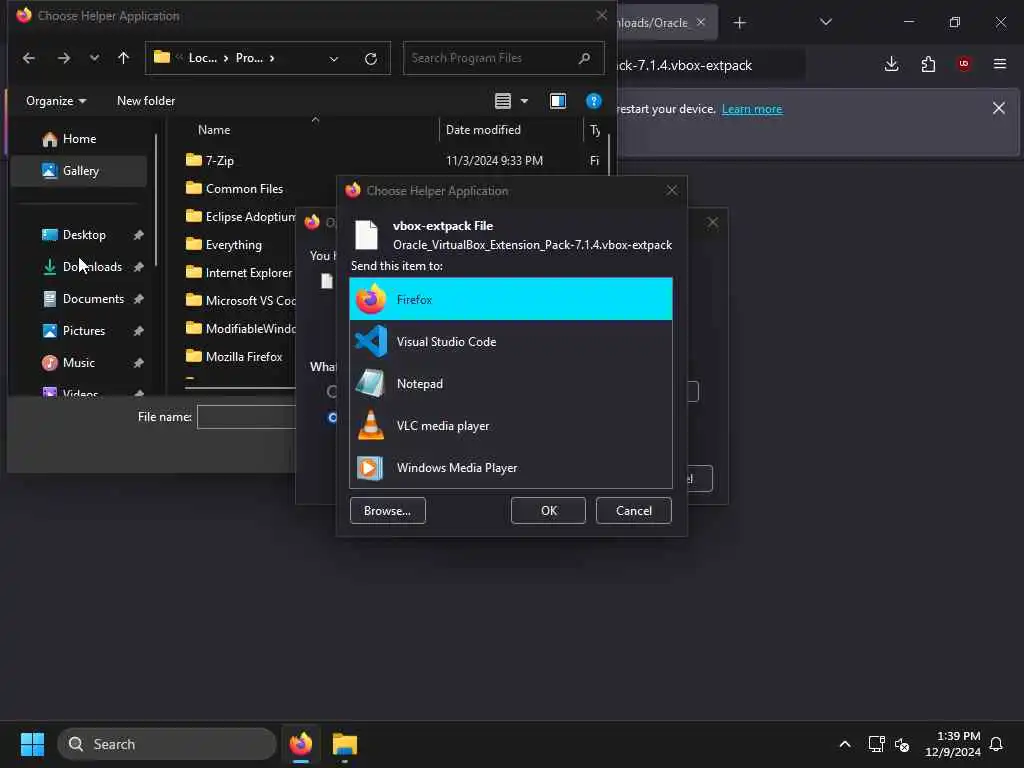
Task: Choose Windows Media Player from list
Action: tap(511, 468)
